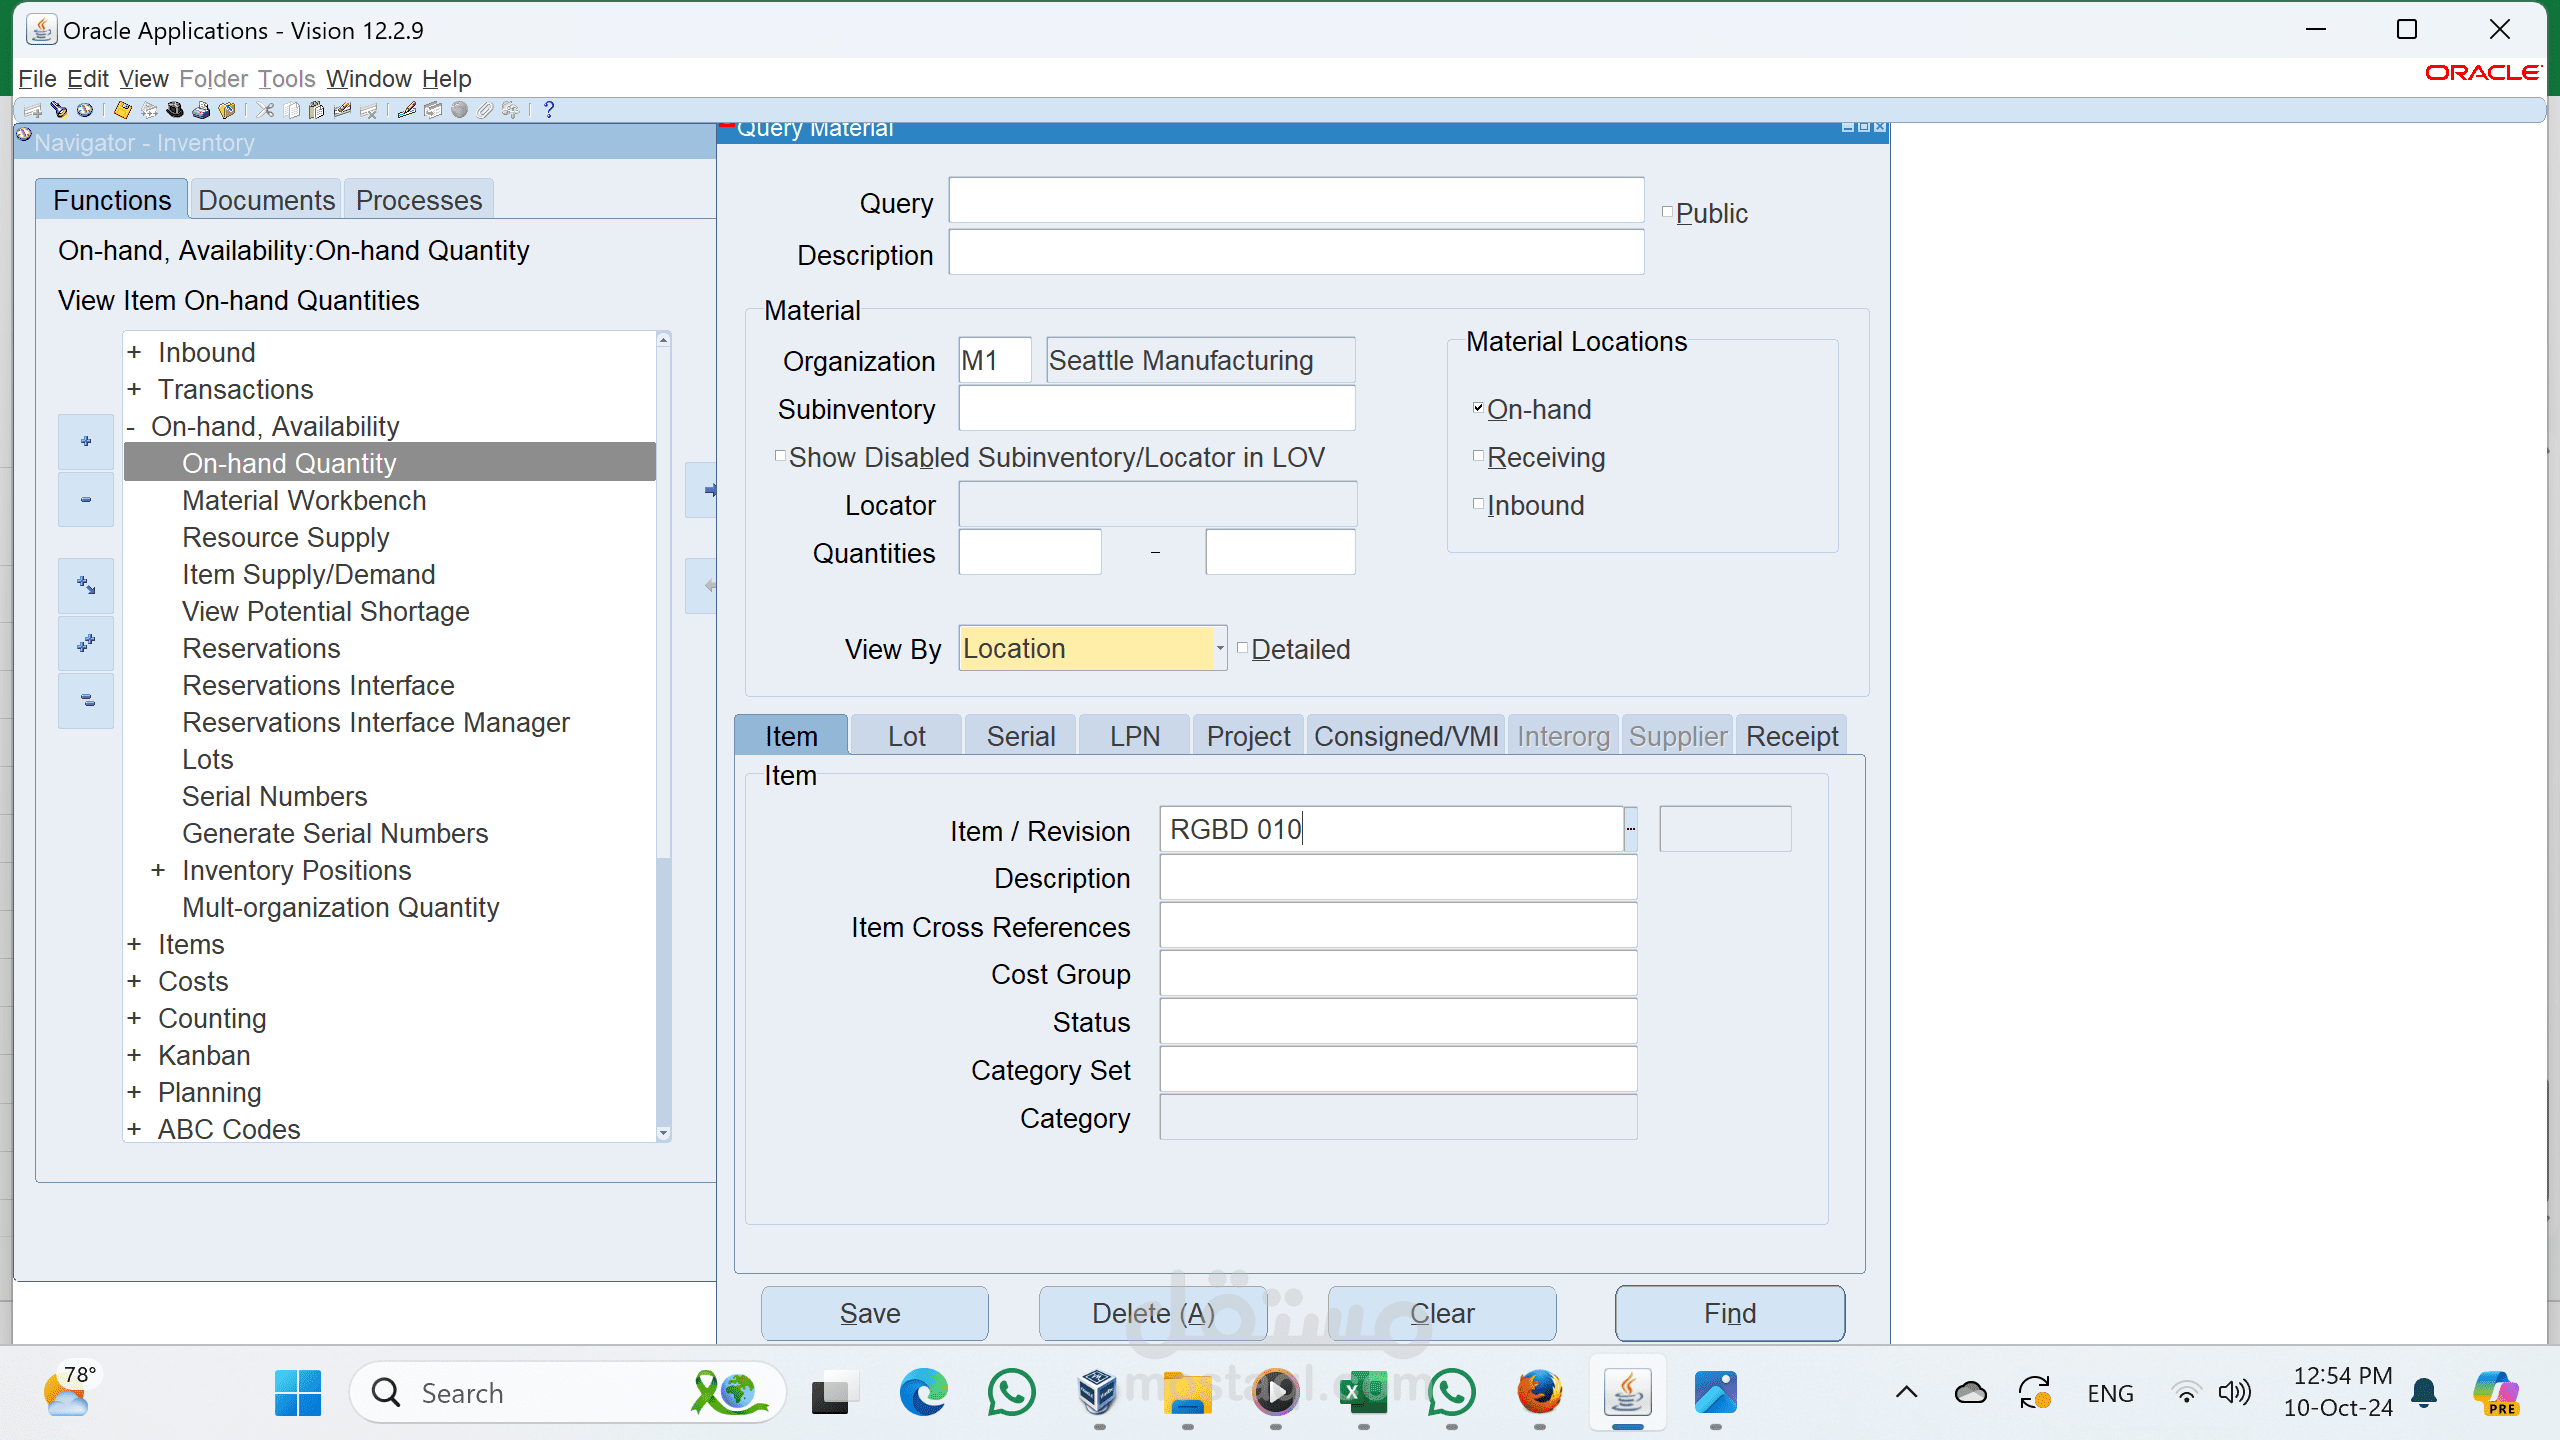Expand the Transactions tree node

(x=134, y=389)
